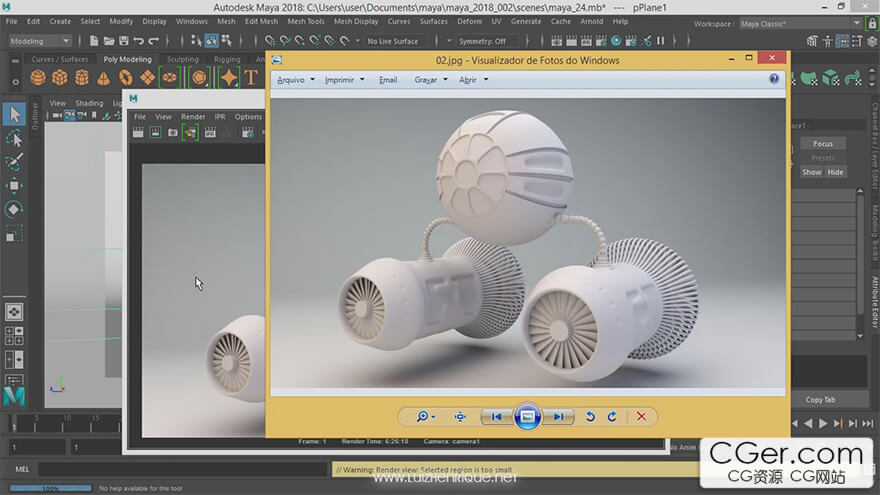Click the polygon Type (T) shelf icon
This screenshot has height=495, width=880.
coord(251,77)
